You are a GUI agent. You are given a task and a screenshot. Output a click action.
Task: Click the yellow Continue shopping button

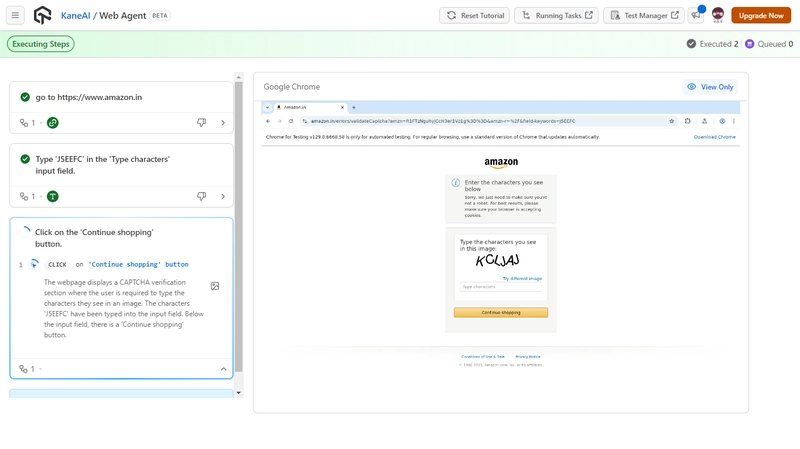501,312
